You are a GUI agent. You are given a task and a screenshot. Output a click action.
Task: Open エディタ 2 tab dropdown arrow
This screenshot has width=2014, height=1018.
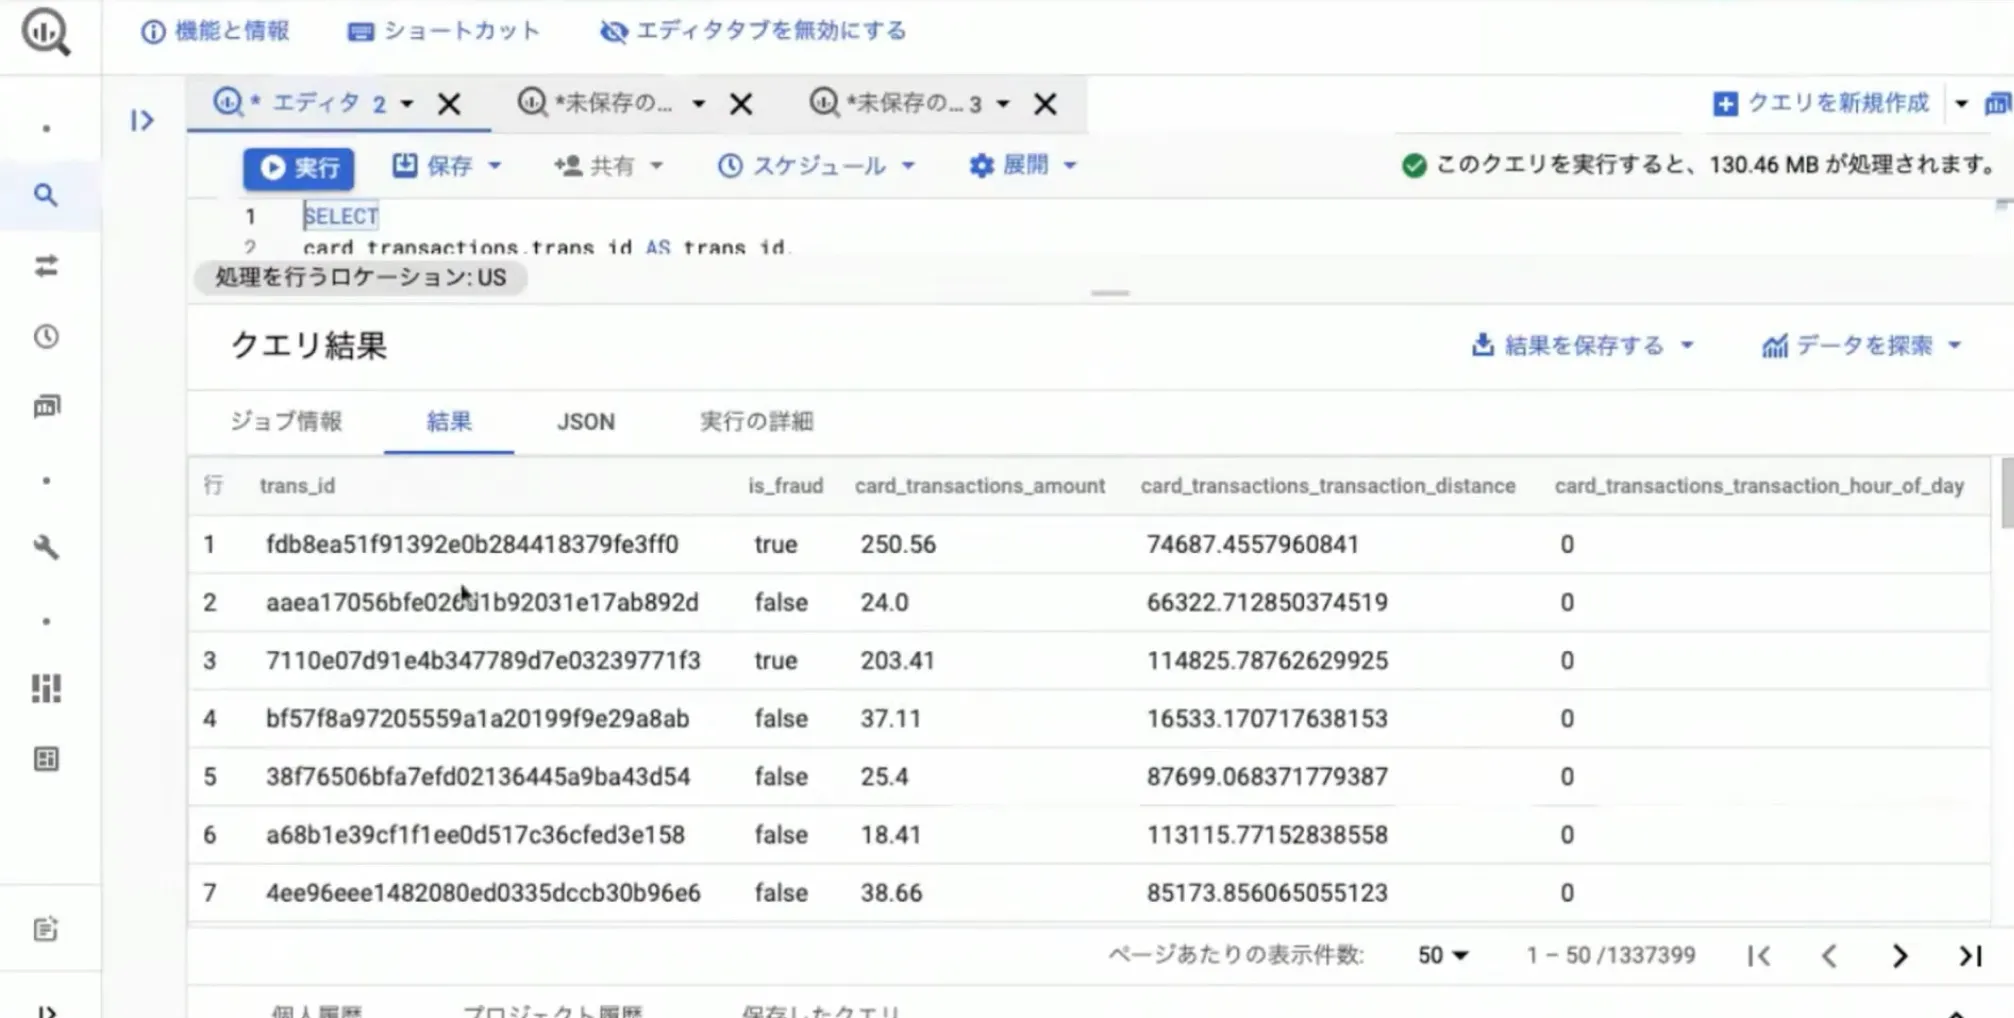[407, 104]
